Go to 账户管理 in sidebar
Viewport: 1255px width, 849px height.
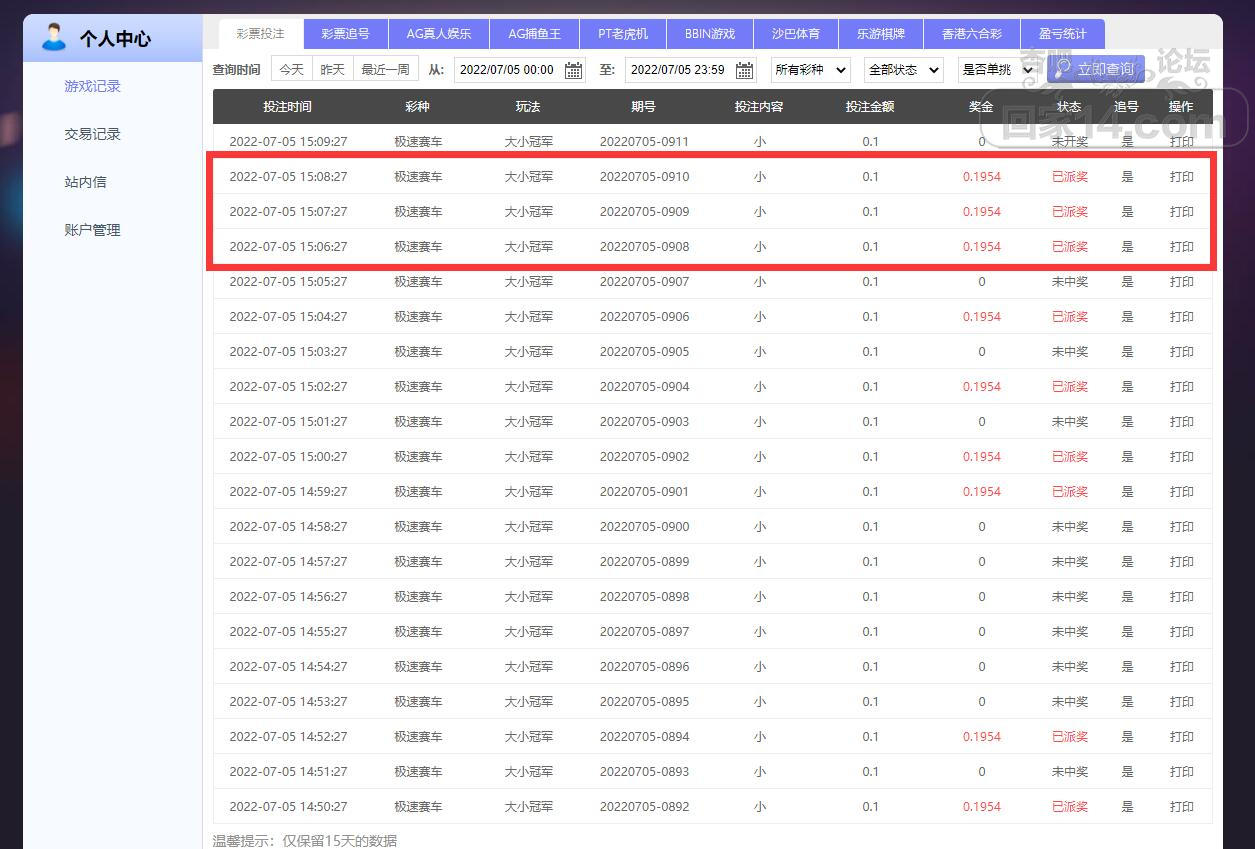tap(92, 230)
